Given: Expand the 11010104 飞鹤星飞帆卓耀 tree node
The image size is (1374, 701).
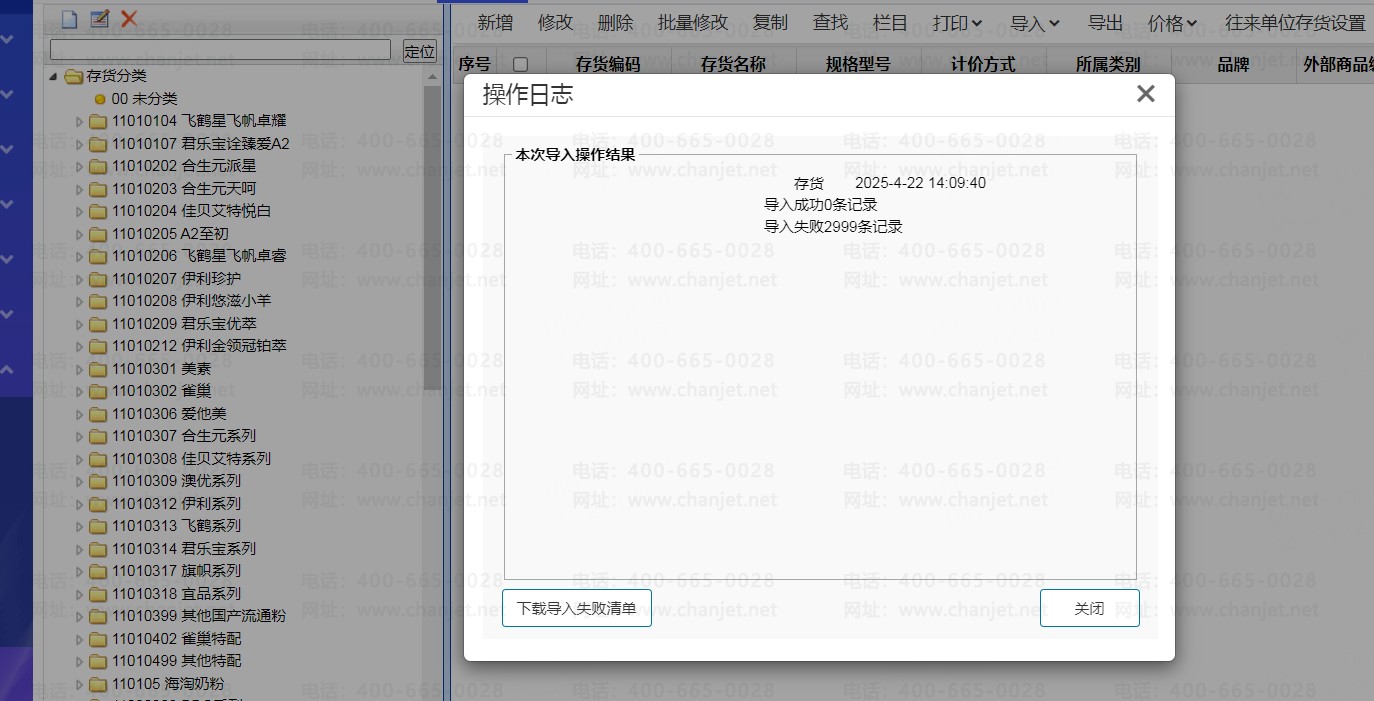Looking at the screenshot, I should [x=80, y=121].
